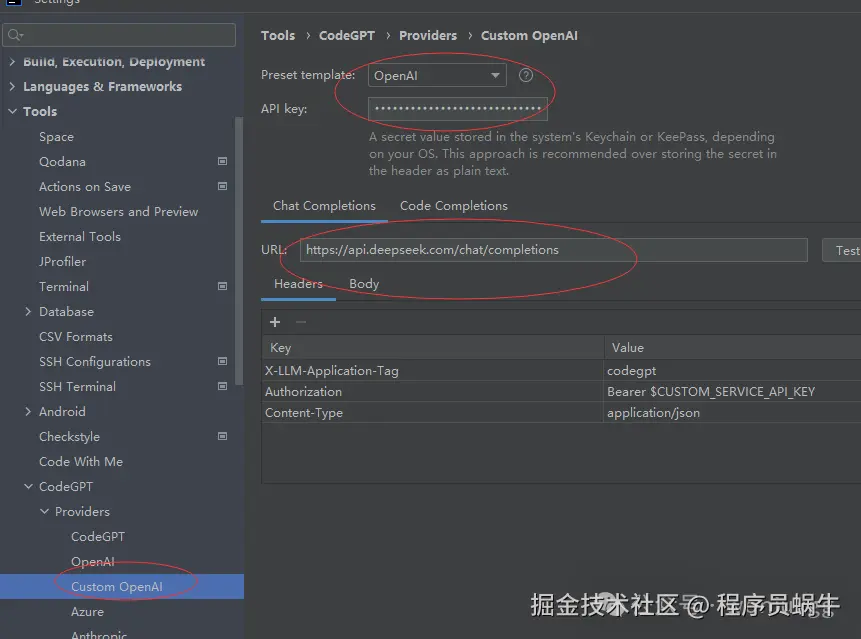Click the project-level icon next to SSH Configurations
Screen dimensions: 861x639
222,361
